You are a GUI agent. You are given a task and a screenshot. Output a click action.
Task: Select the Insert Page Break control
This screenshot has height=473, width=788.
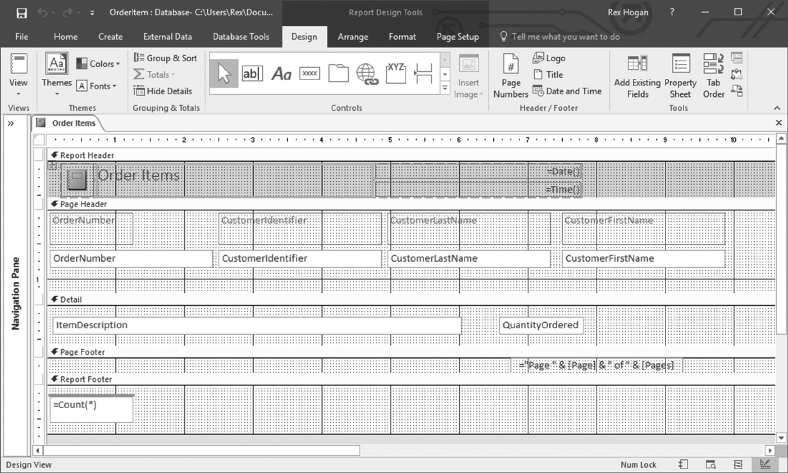point(424,74)
